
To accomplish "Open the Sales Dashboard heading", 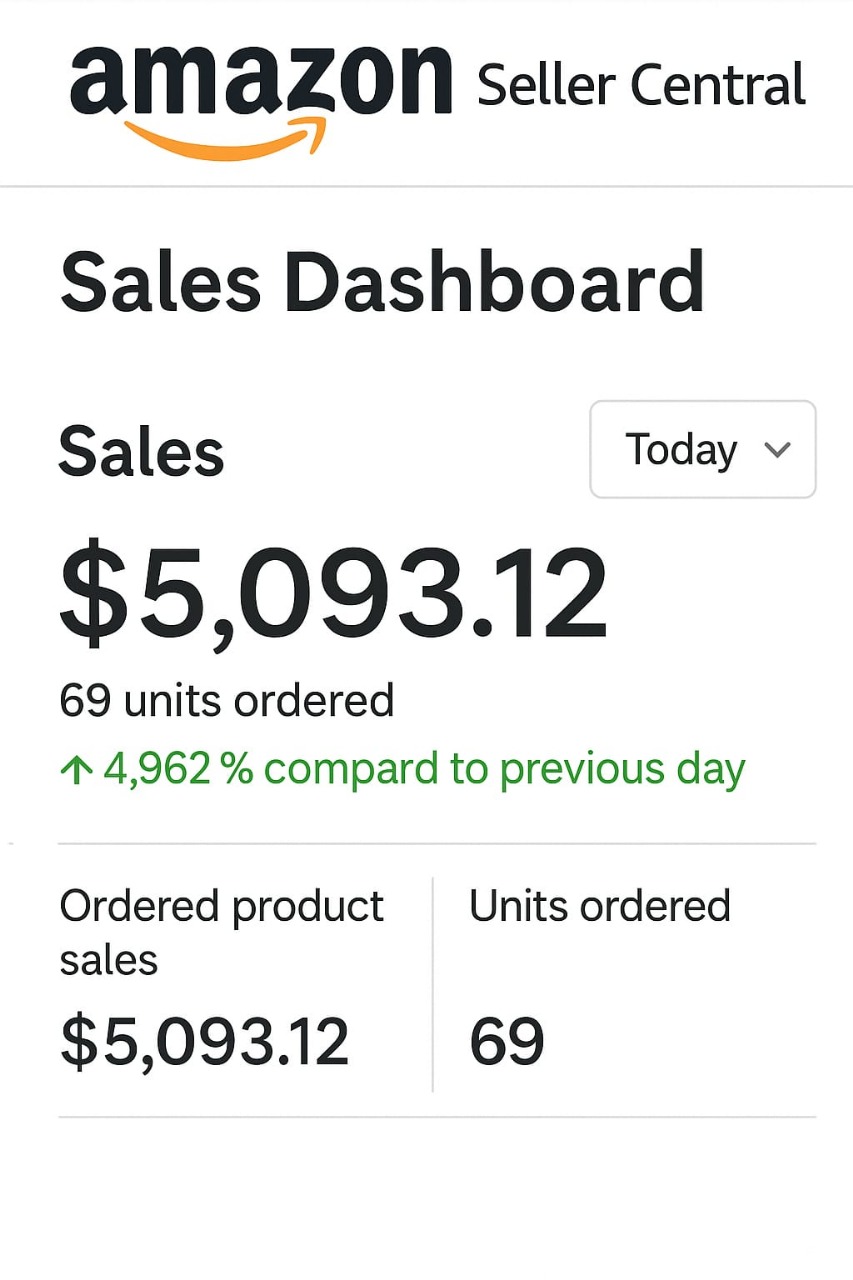I will pos(382,283).
